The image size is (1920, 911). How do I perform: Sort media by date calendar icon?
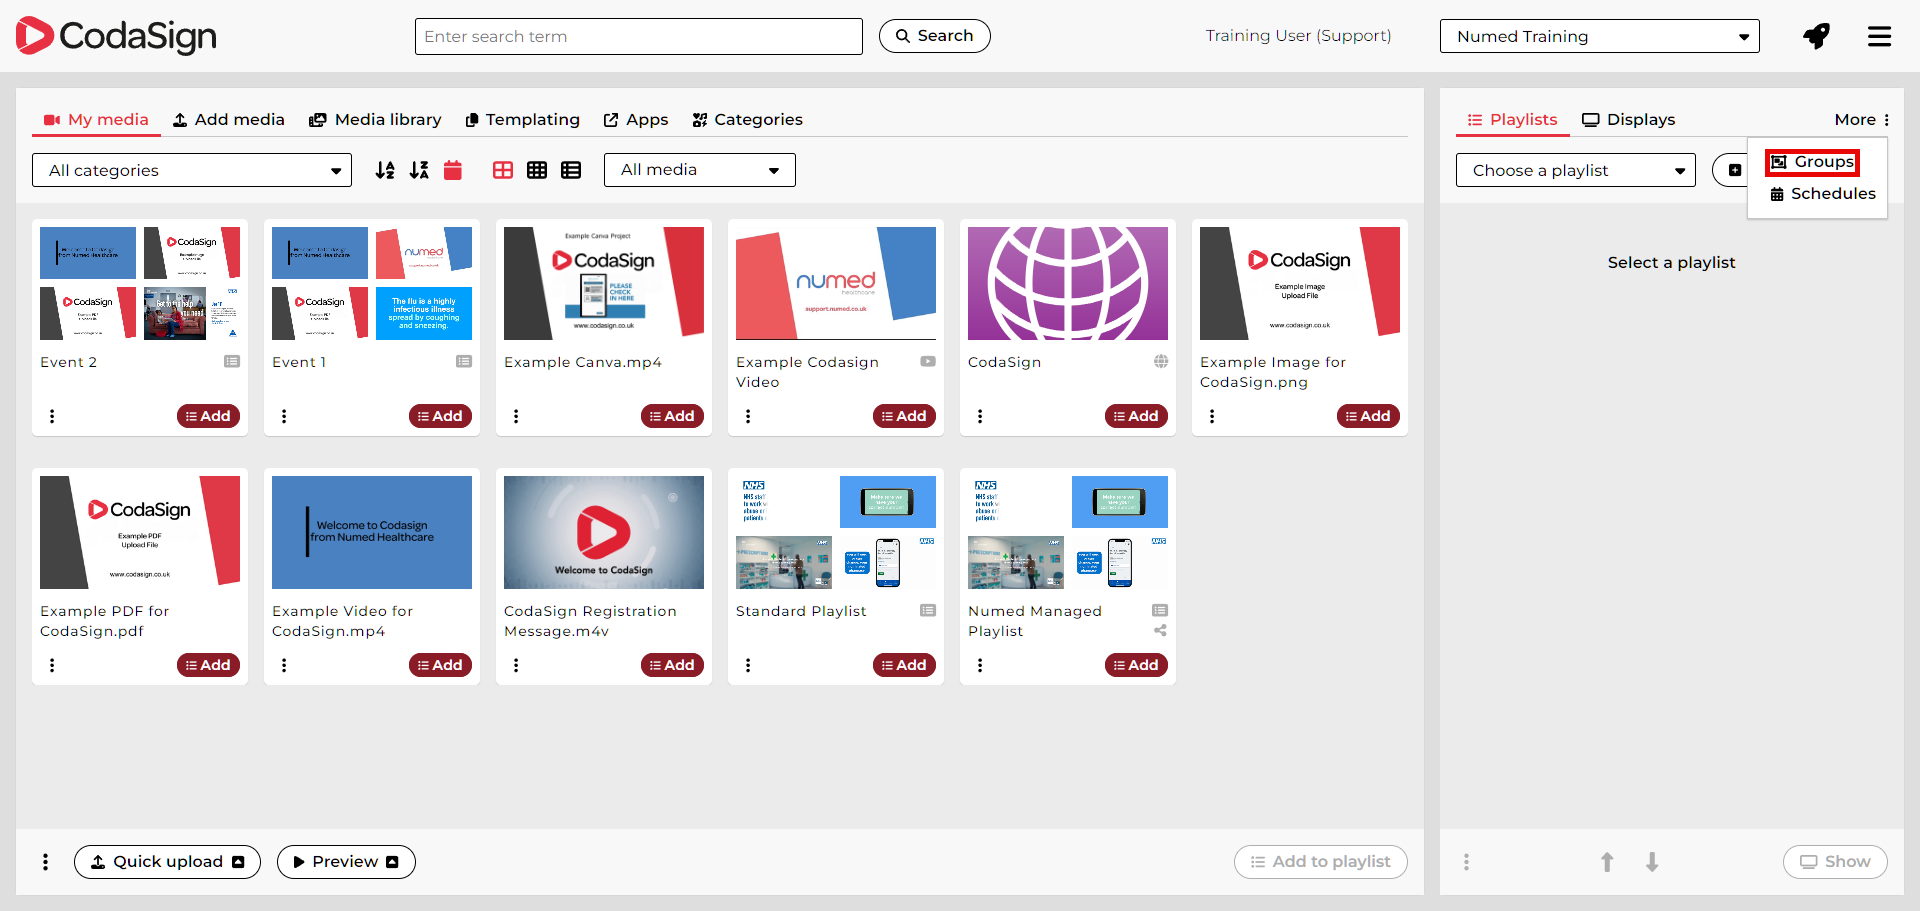453,170
